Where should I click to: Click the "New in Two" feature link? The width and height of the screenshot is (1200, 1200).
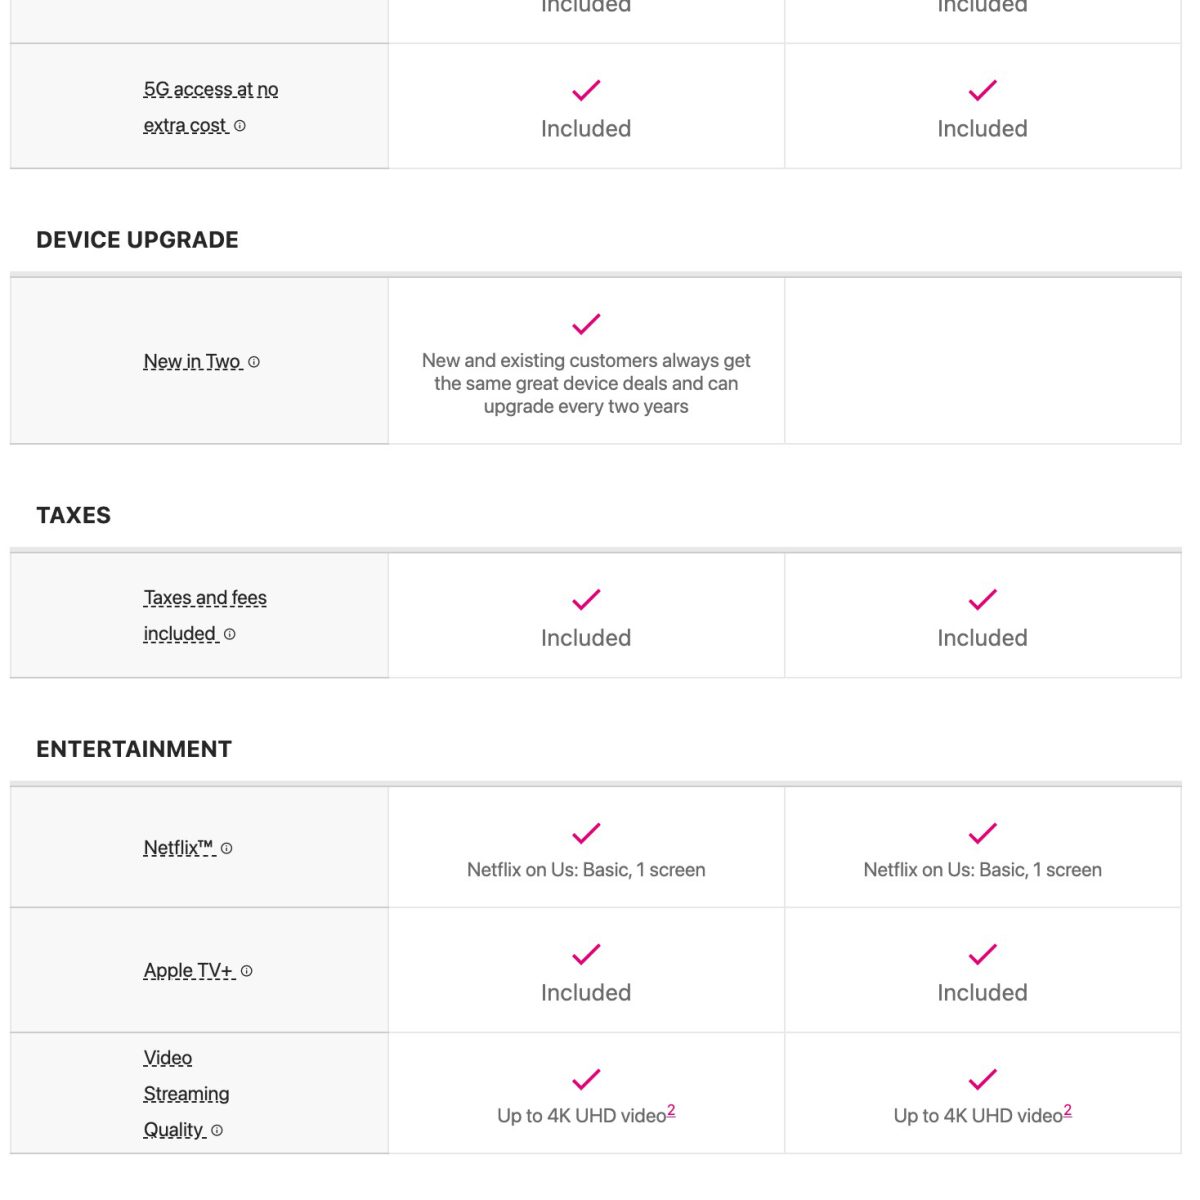(192, 362)
